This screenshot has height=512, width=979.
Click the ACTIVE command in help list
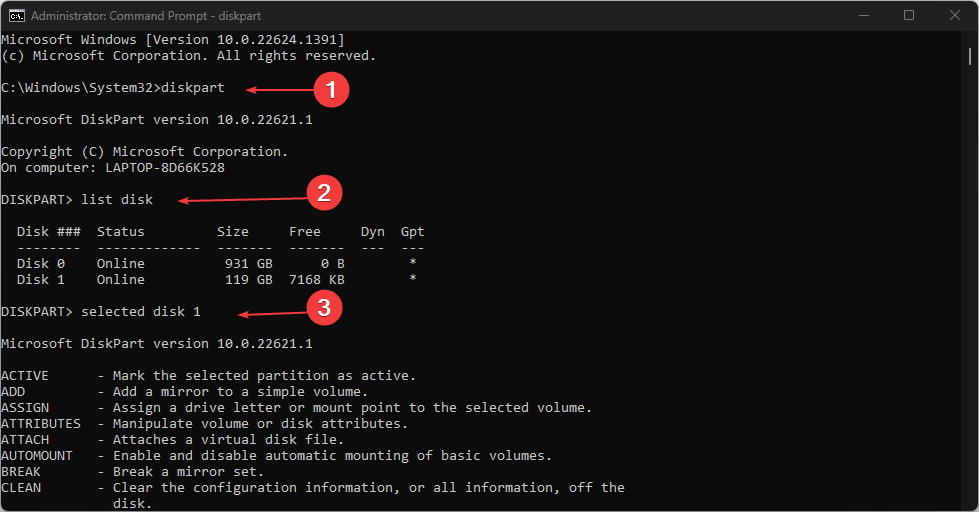25,376
